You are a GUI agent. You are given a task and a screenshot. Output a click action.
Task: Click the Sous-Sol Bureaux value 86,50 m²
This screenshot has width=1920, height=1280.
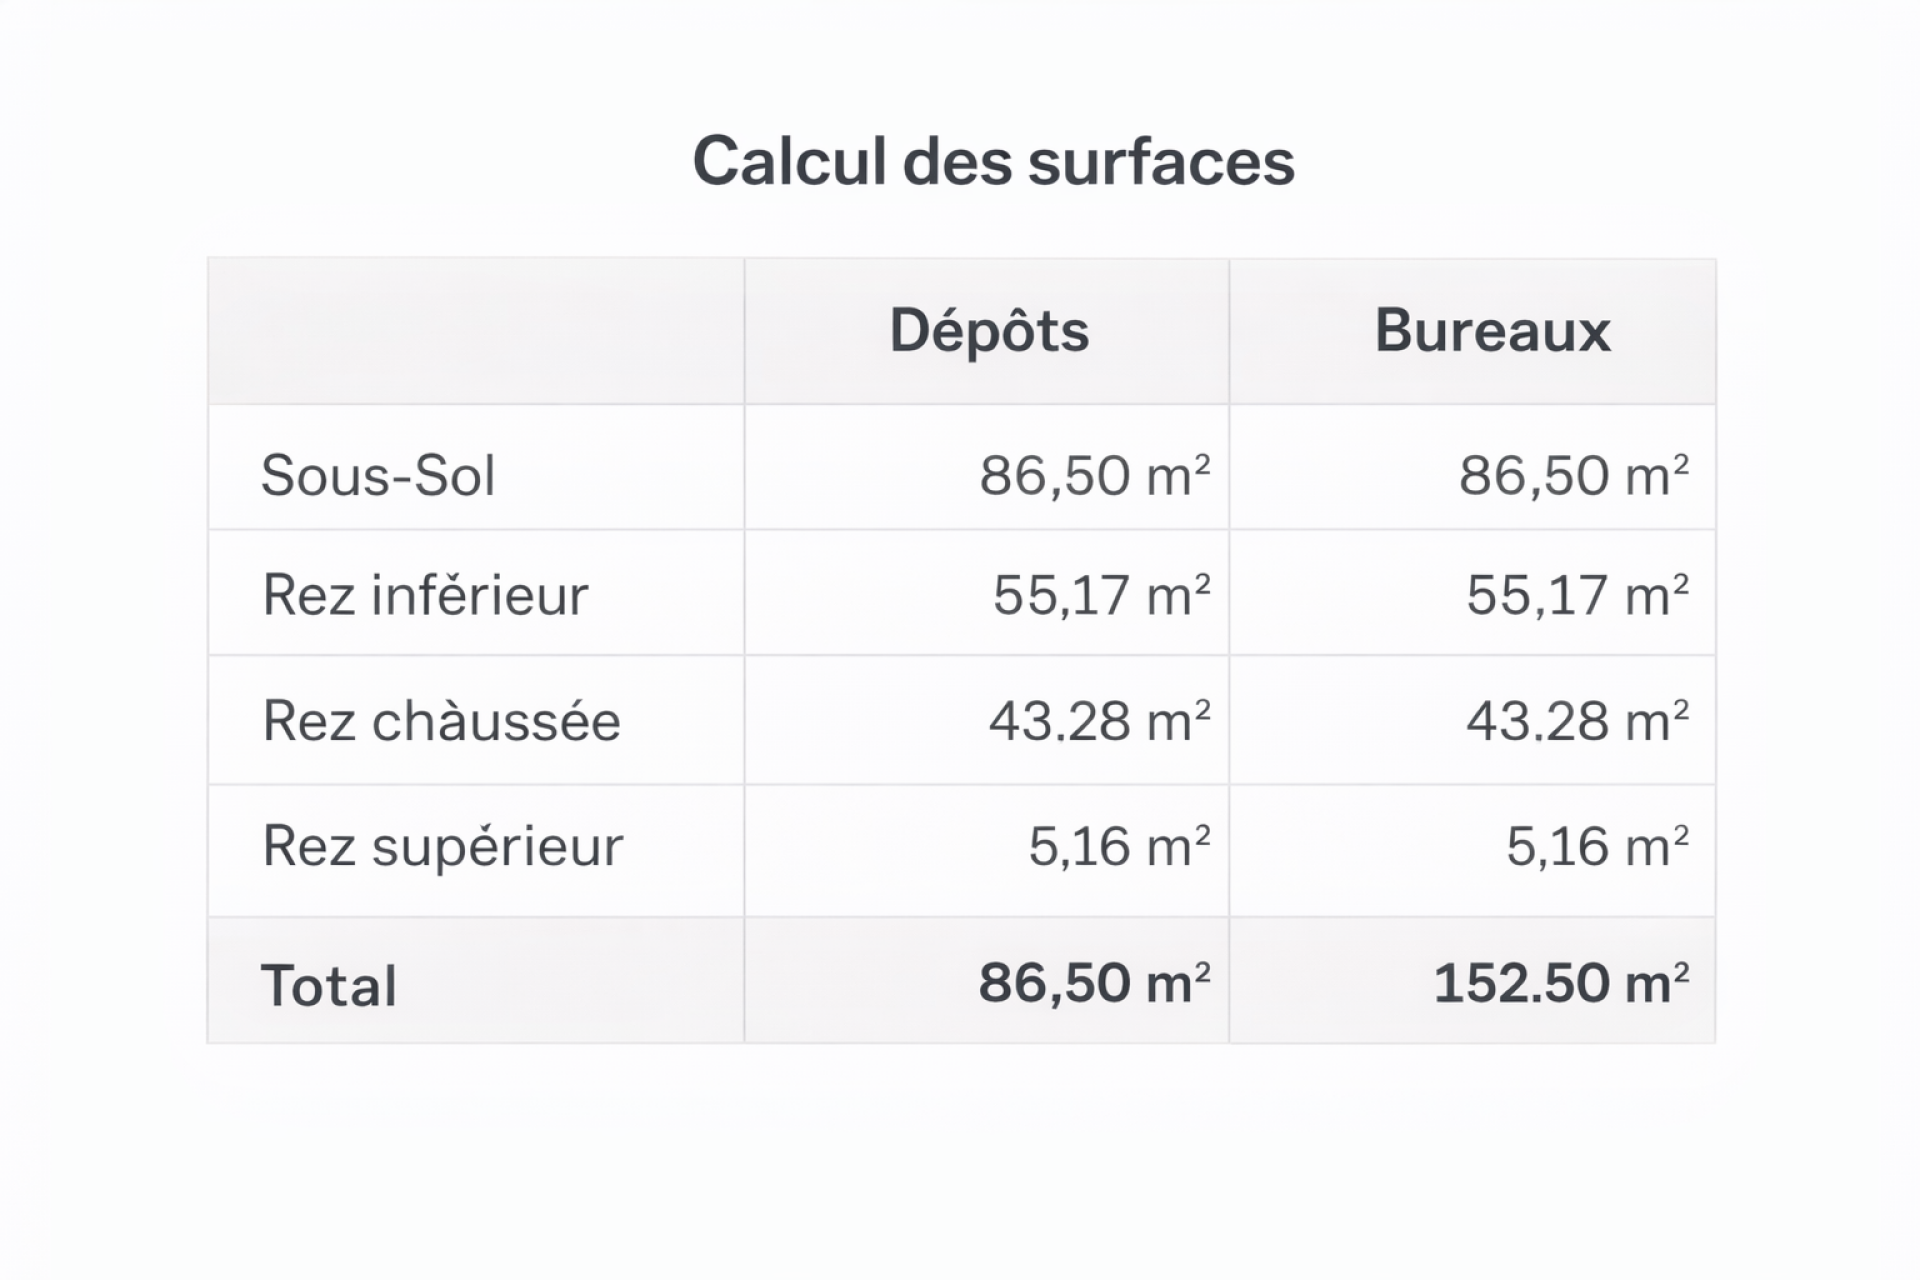(x=1573, y=475)
